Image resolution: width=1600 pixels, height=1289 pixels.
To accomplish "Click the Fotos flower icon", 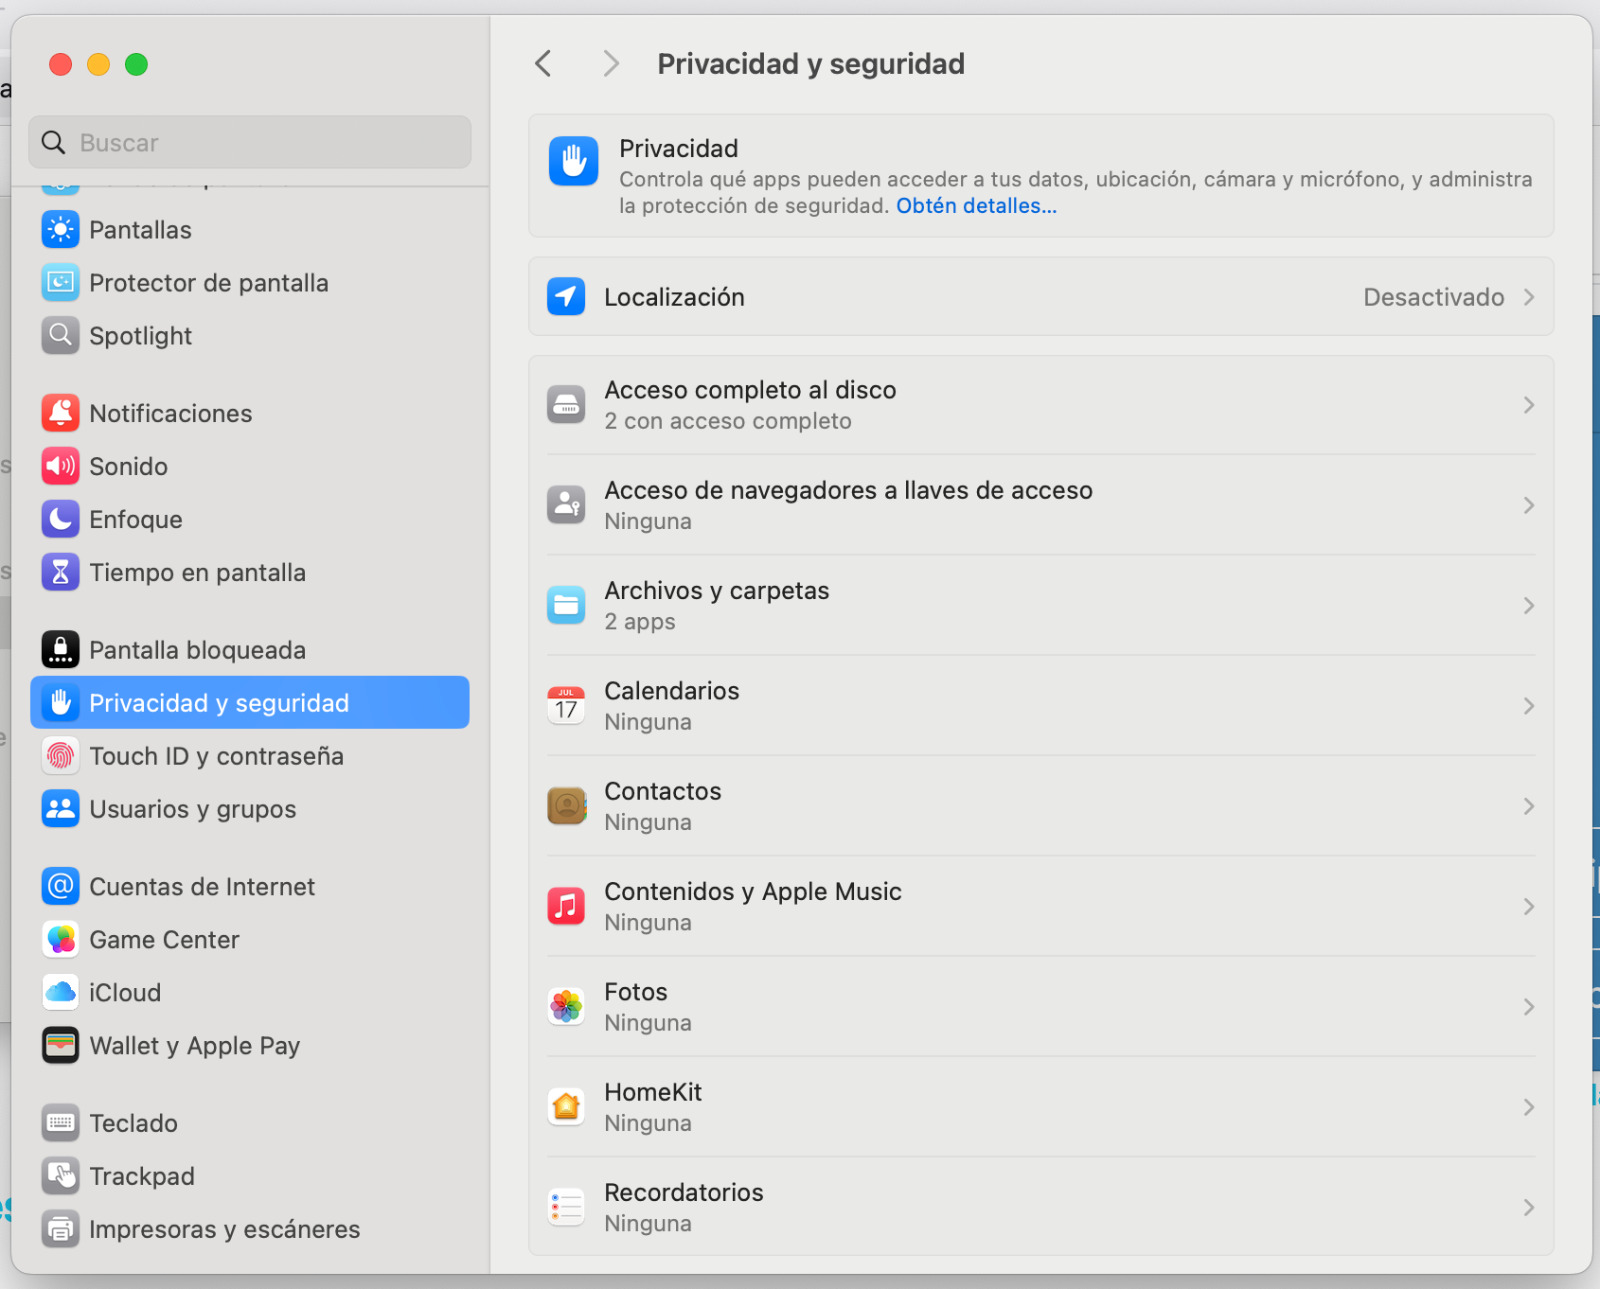I will pyautogui.click(x=566, y=1007).
